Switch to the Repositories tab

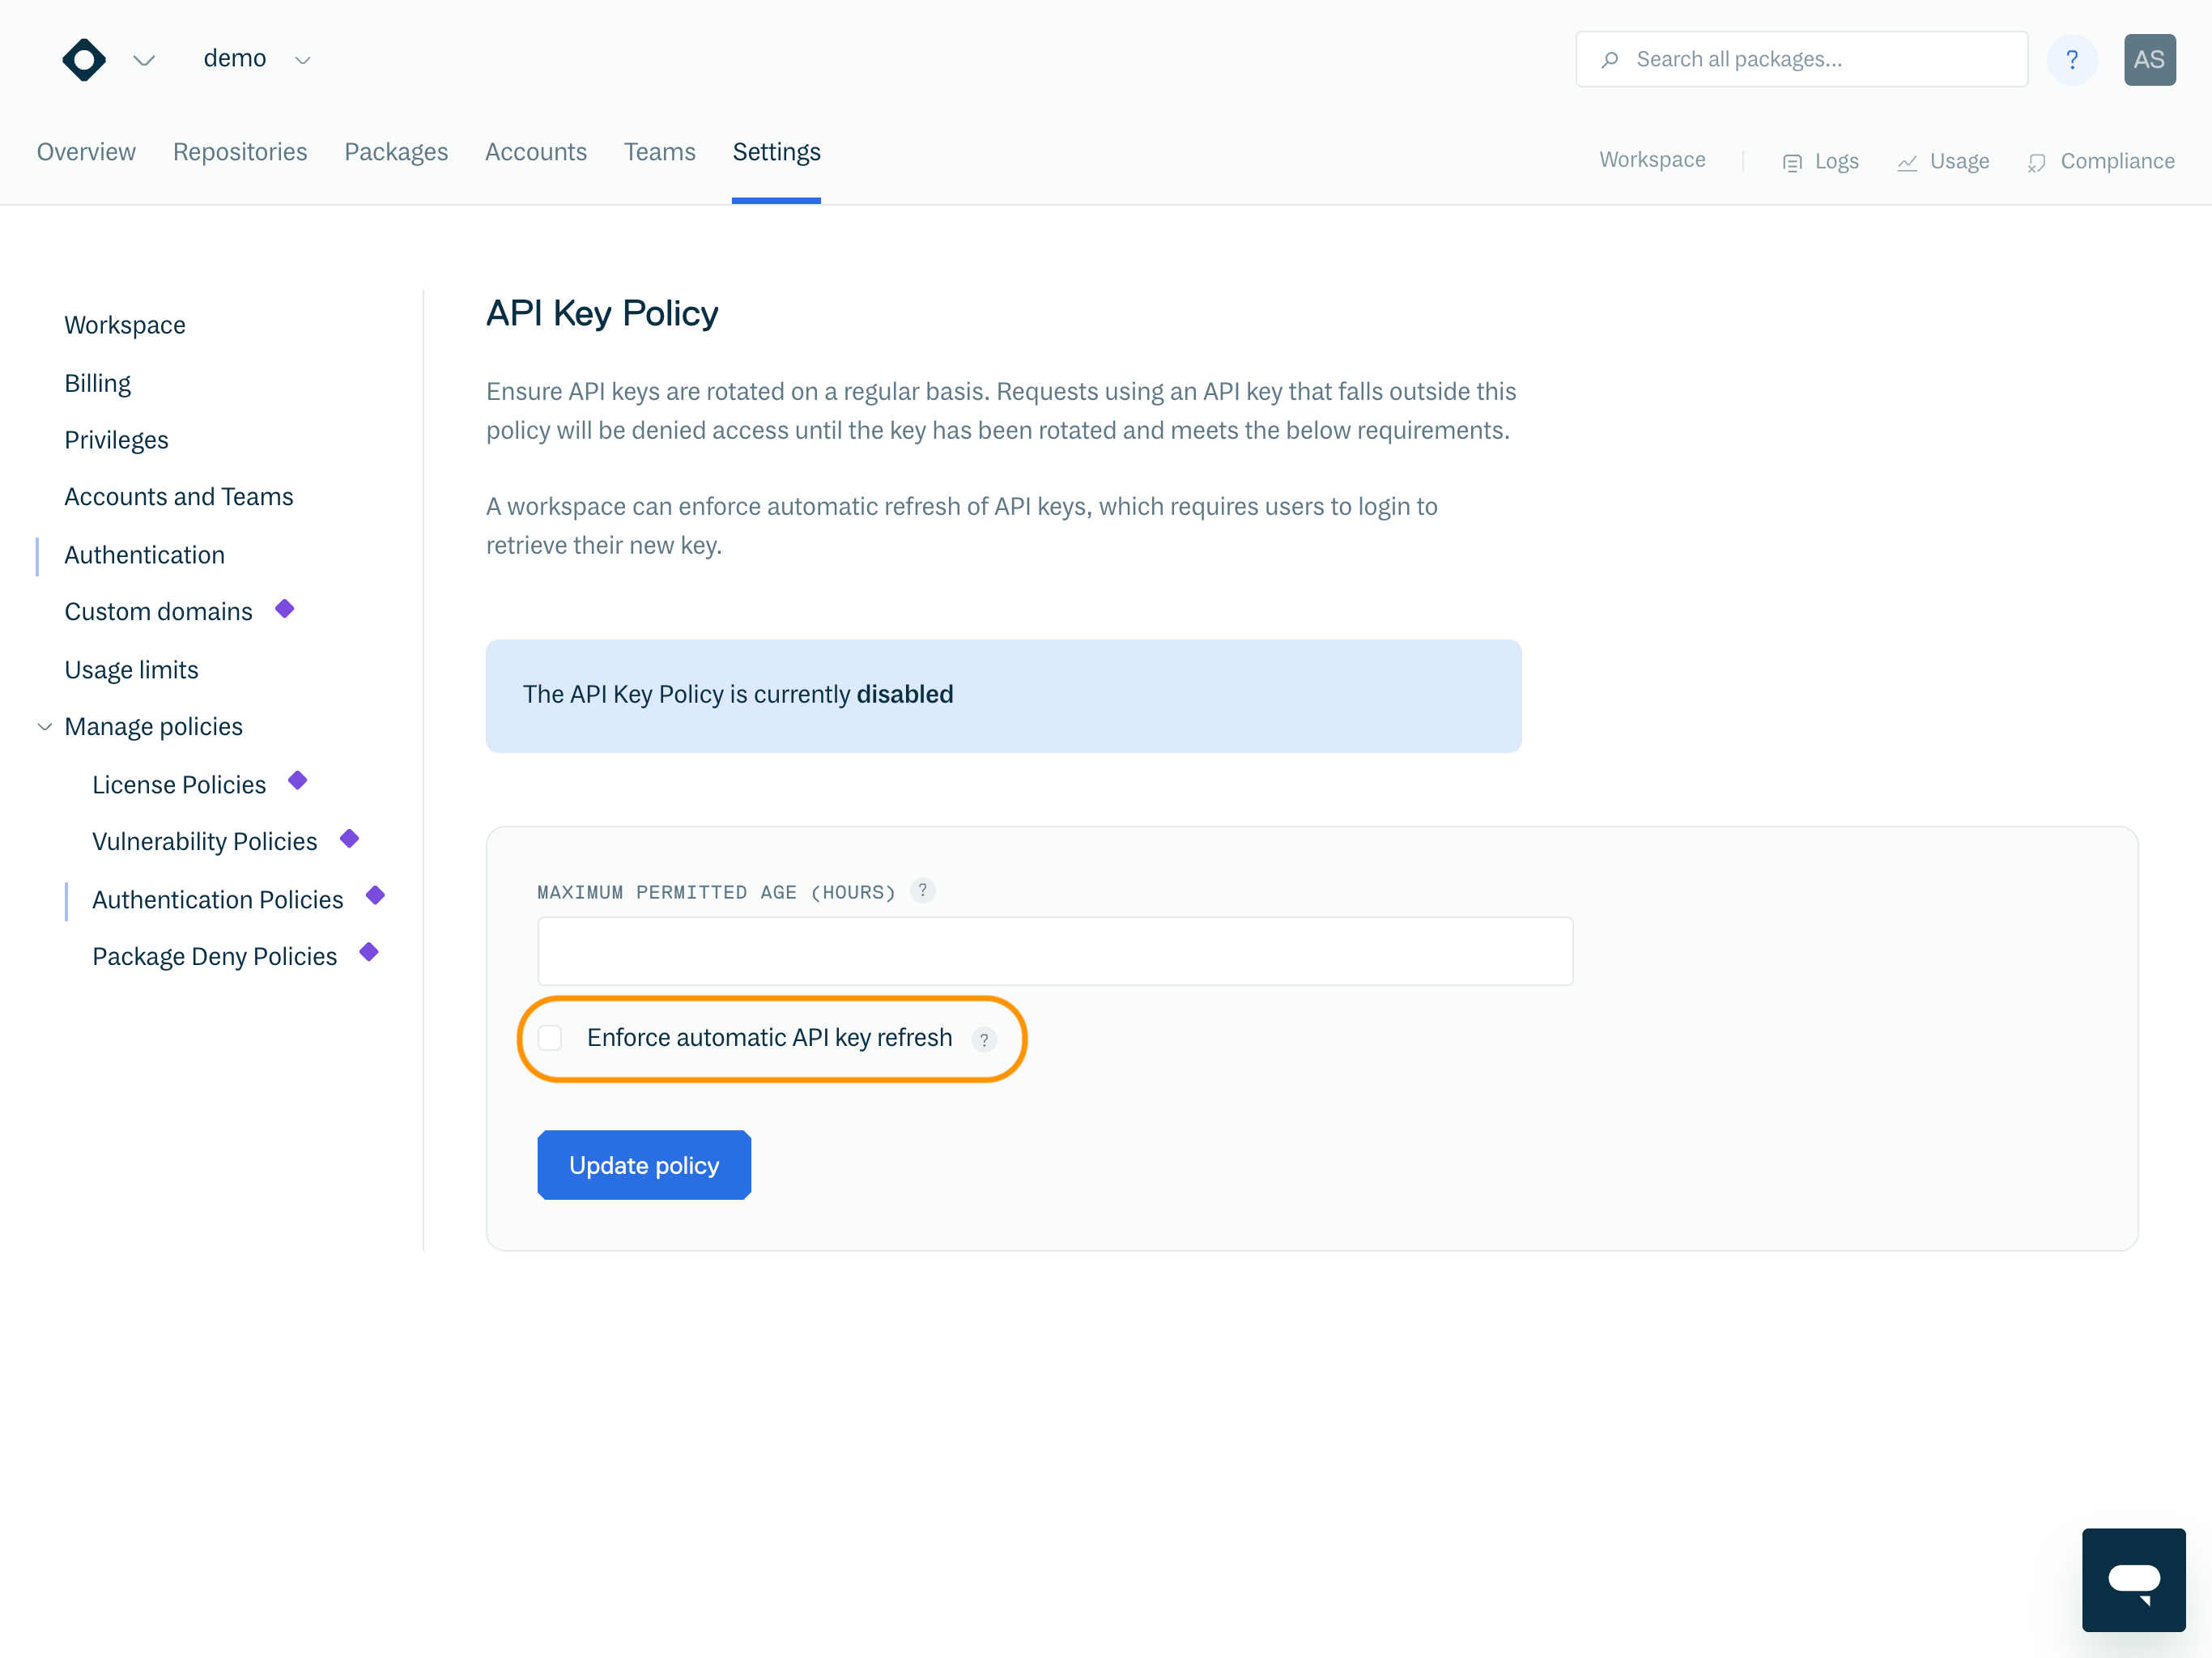click(x=242, y=151)
